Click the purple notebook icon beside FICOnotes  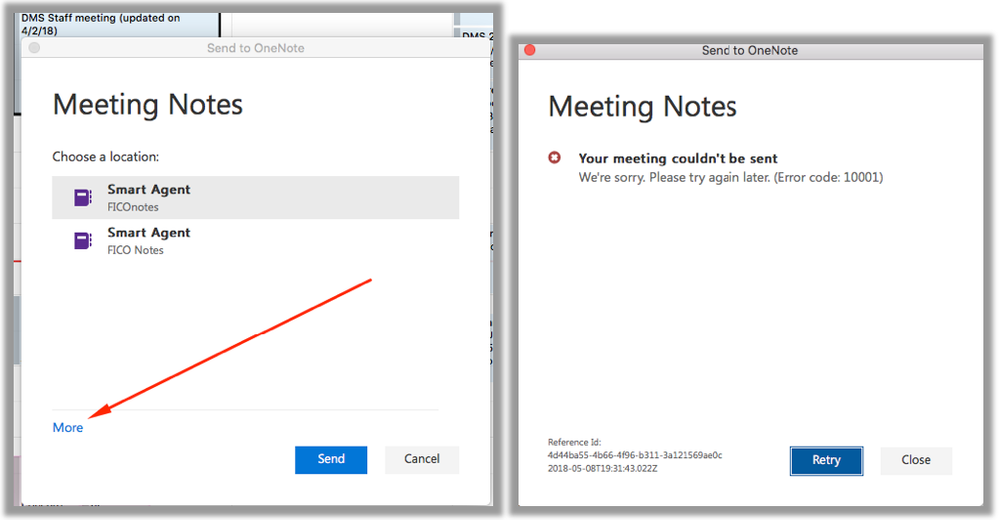coord(83,198)
